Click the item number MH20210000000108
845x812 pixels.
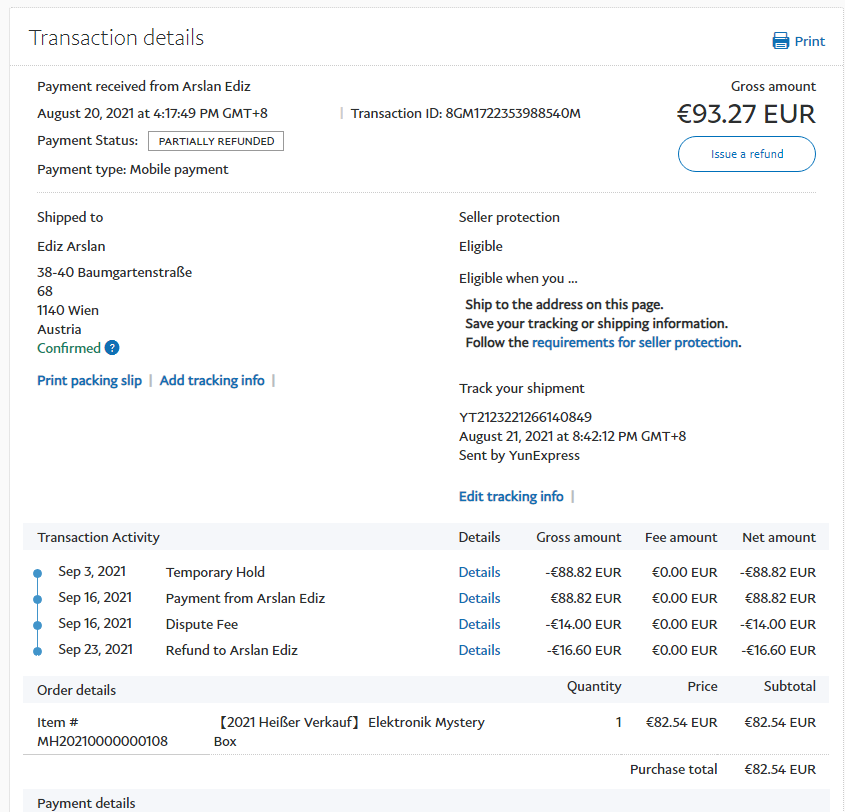(102, 741)
